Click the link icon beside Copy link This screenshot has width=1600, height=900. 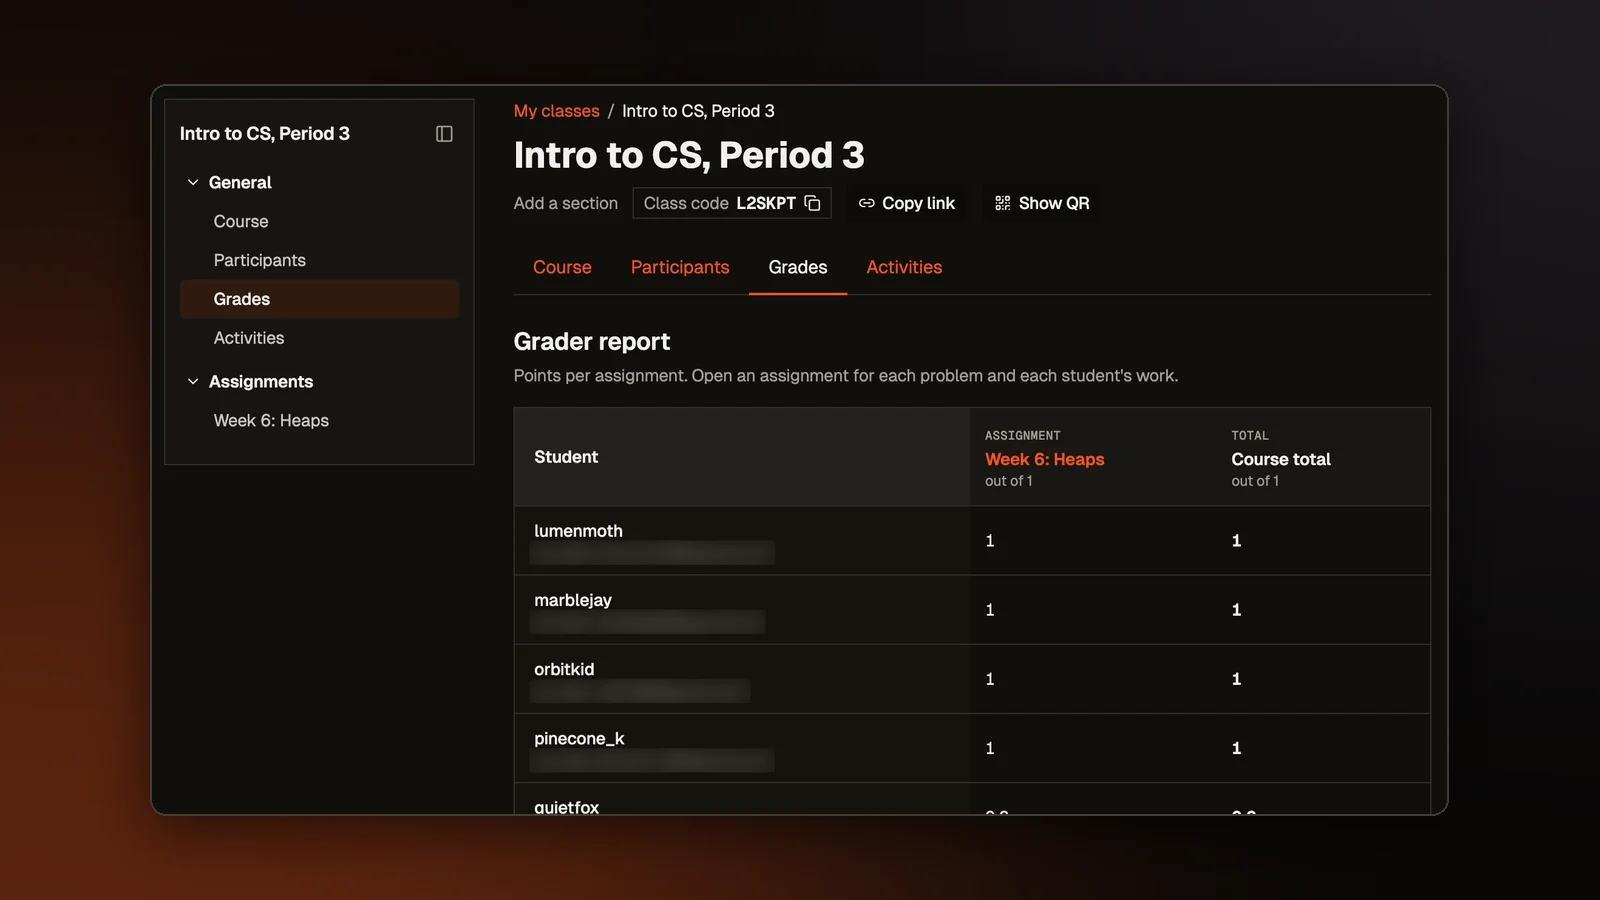(866, 203)
